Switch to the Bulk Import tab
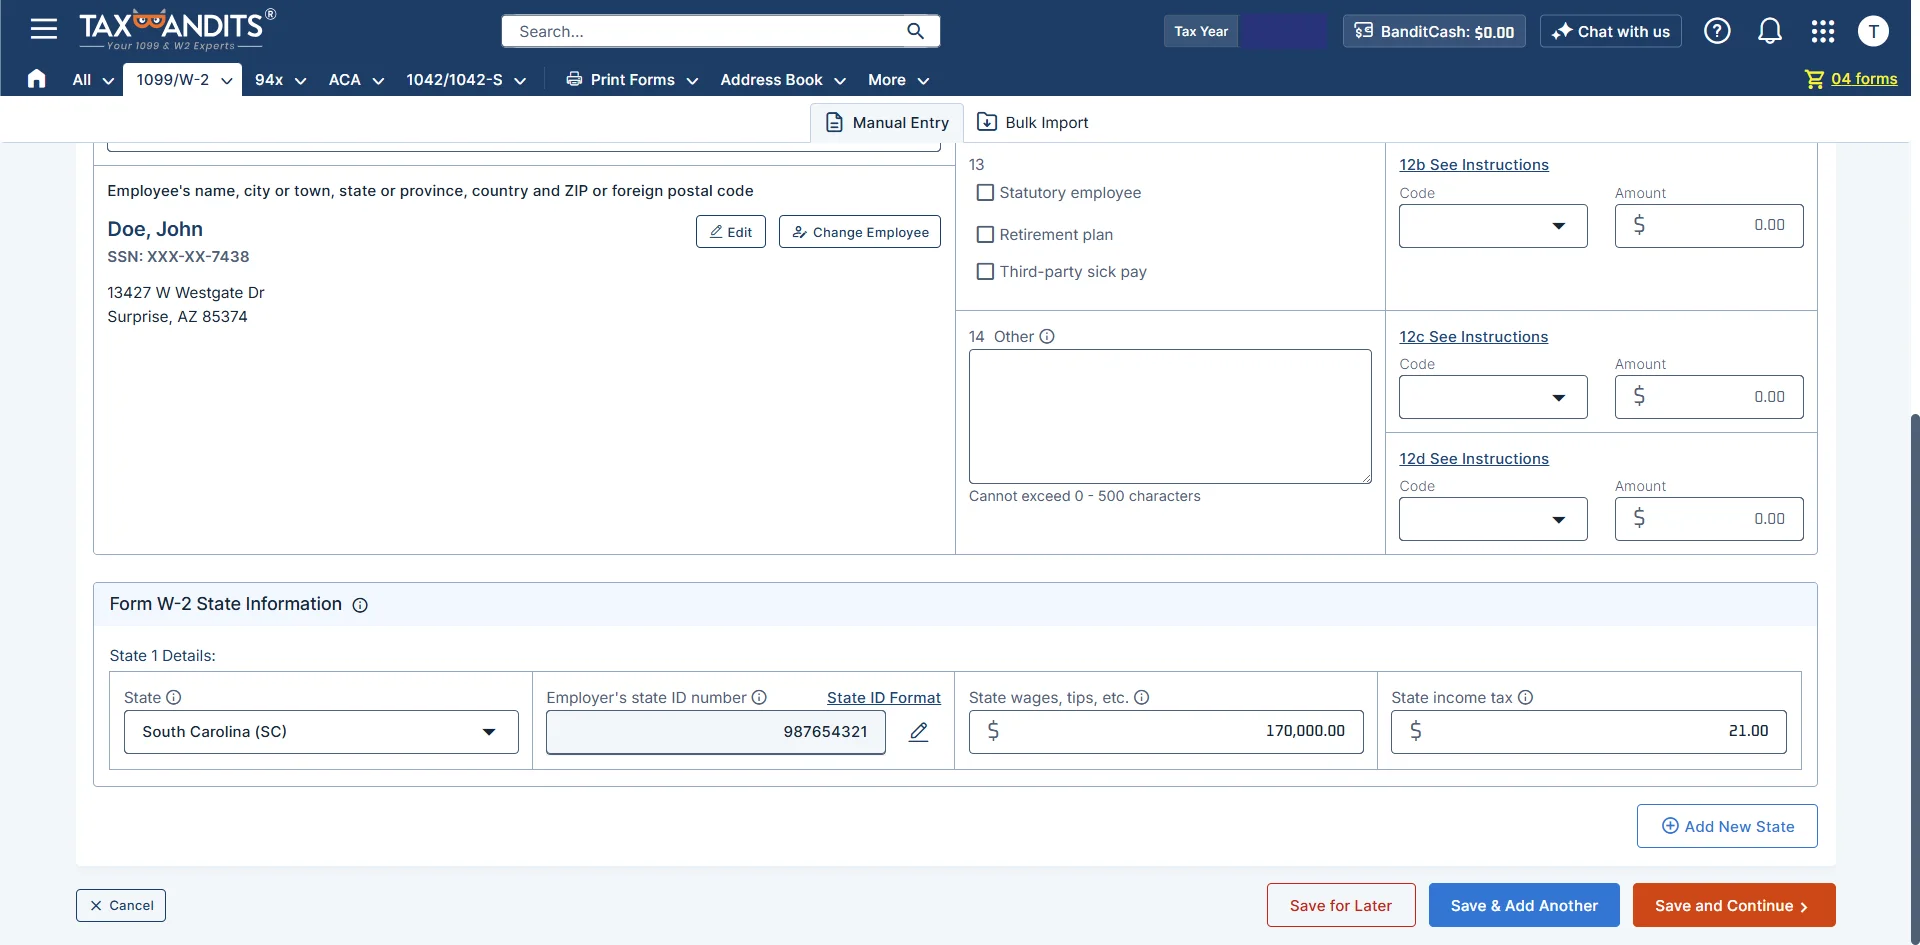The width and height of the screenshot is (1920, 945). click(x=1032, y=122)
